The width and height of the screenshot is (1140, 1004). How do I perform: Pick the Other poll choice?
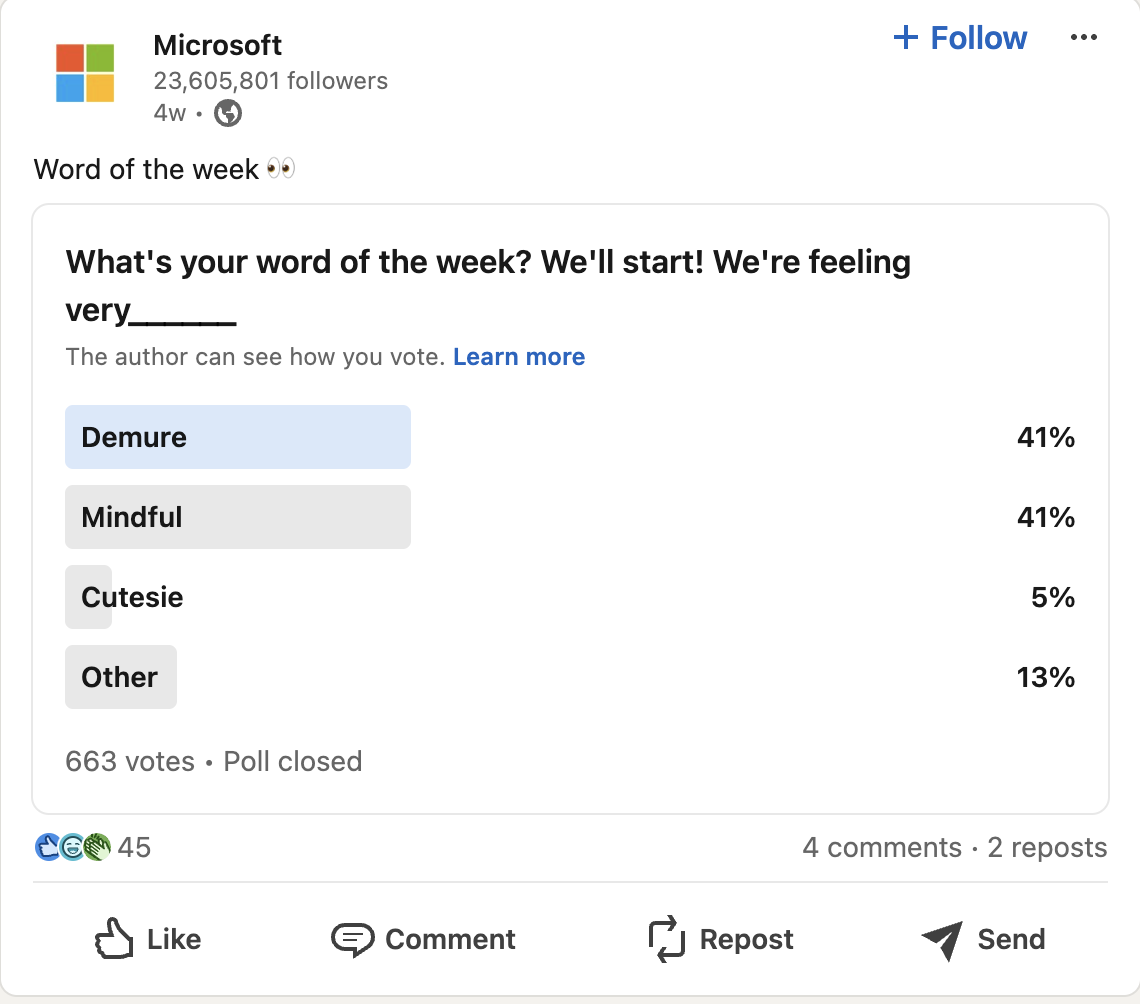coord(121,677)
